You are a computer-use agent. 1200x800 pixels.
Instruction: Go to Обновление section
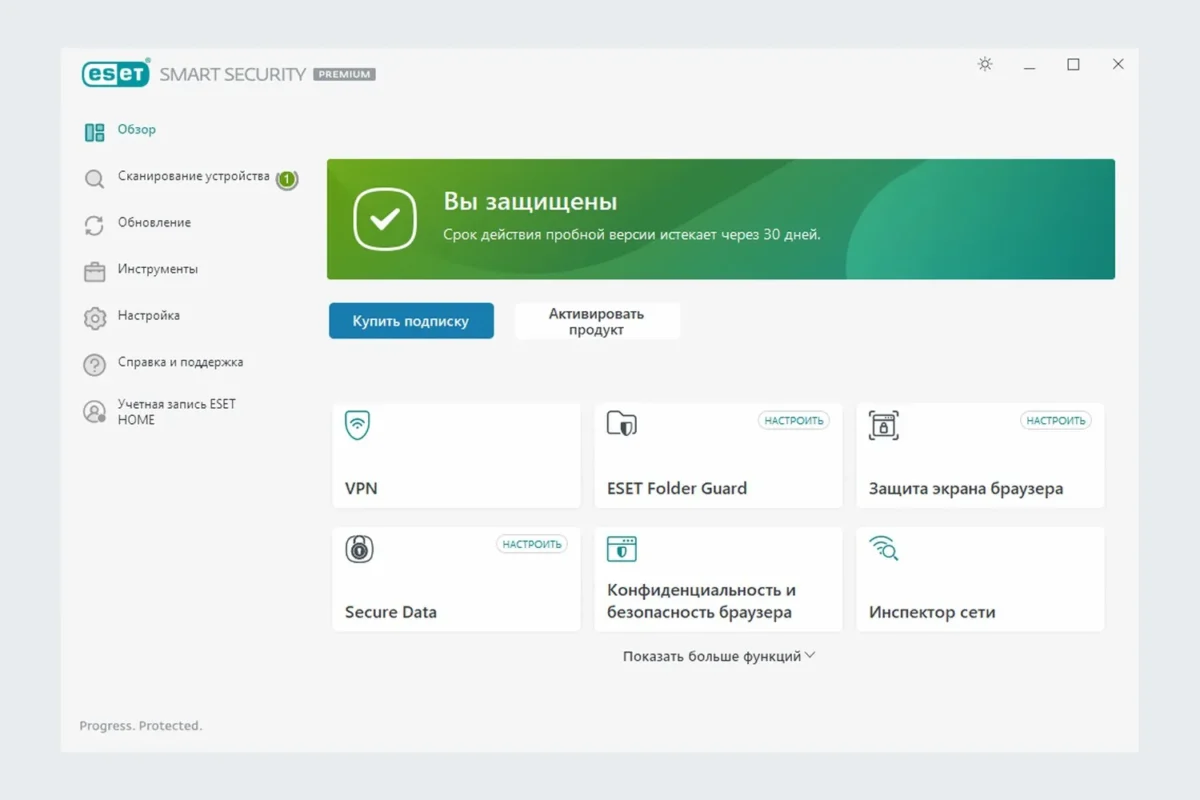point(154,223)
